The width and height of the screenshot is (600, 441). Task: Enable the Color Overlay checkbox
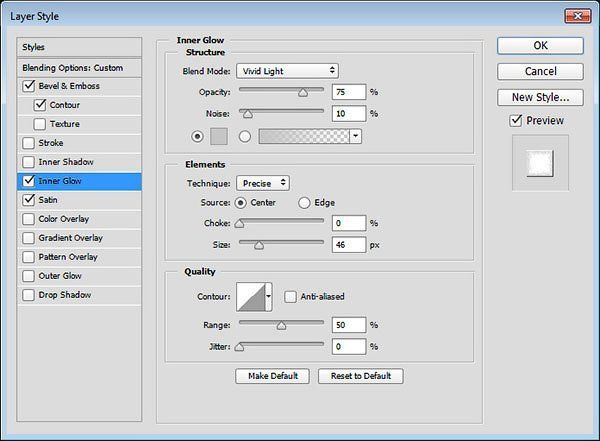coord(29,219)
